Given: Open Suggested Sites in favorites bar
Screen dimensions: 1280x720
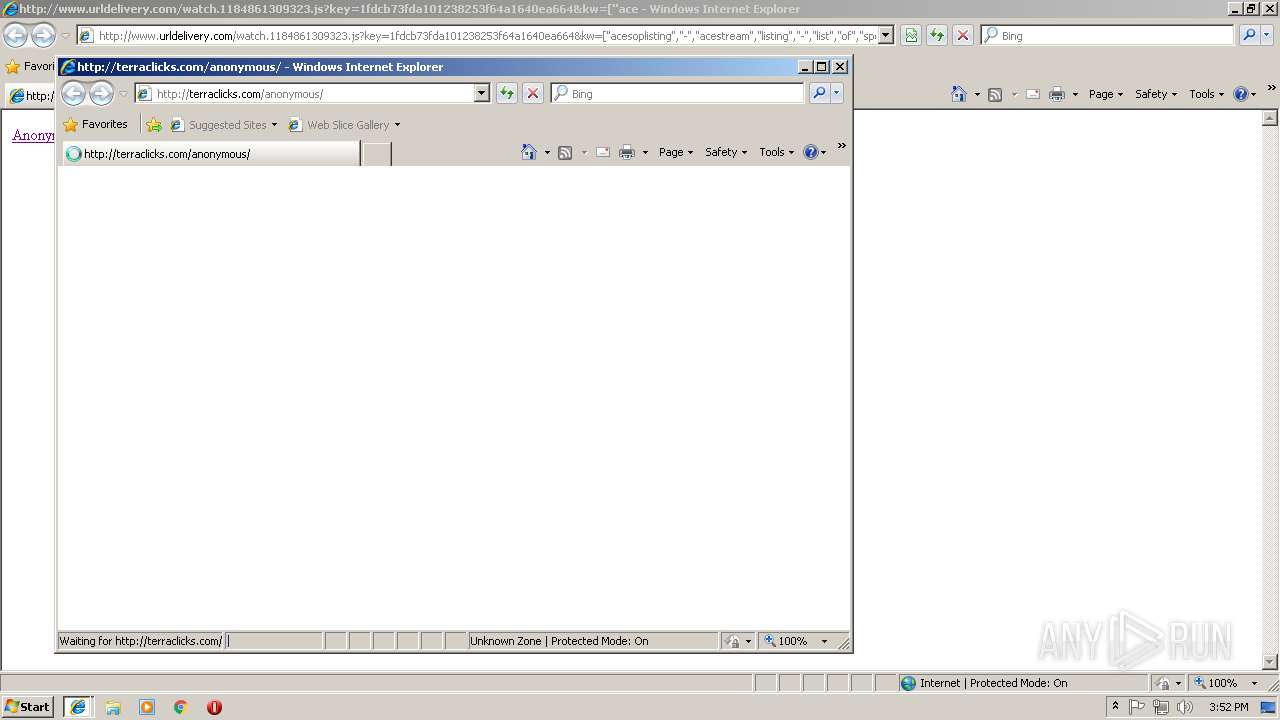Looking at the screenshot, I should pos(224,125).
